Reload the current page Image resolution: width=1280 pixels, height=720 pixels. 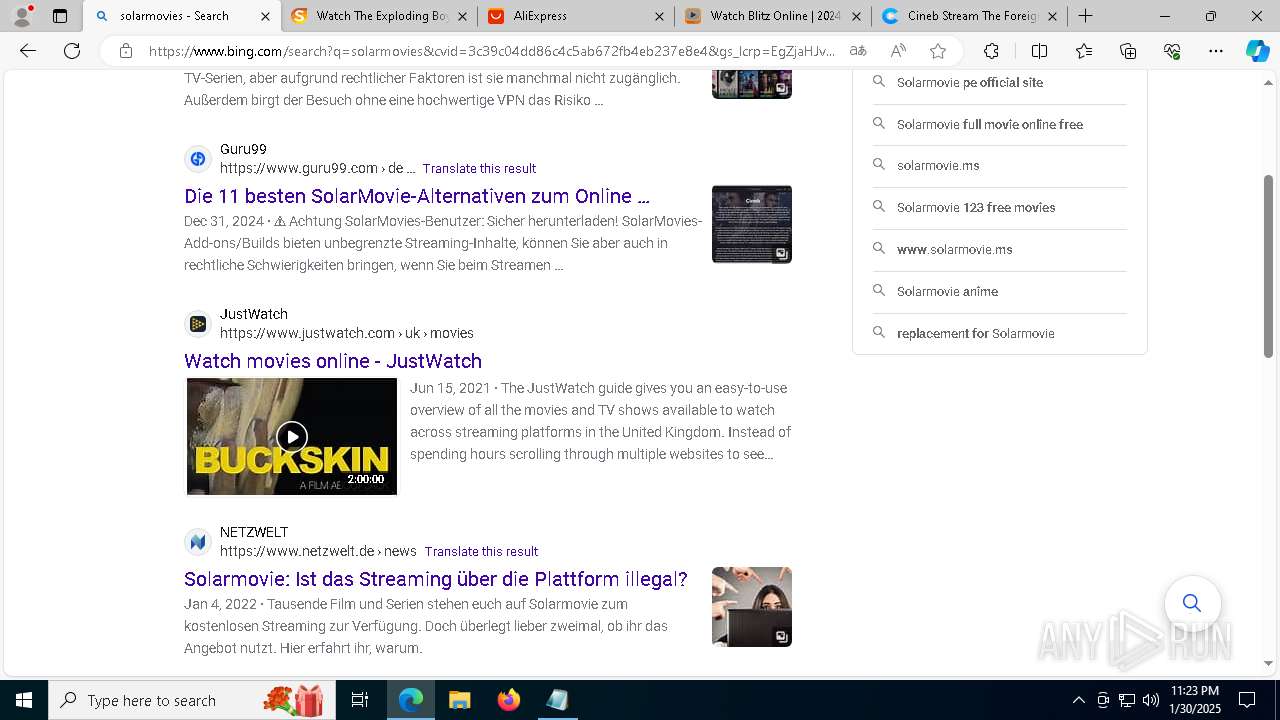pyautogui.click(x=72, y=51)
